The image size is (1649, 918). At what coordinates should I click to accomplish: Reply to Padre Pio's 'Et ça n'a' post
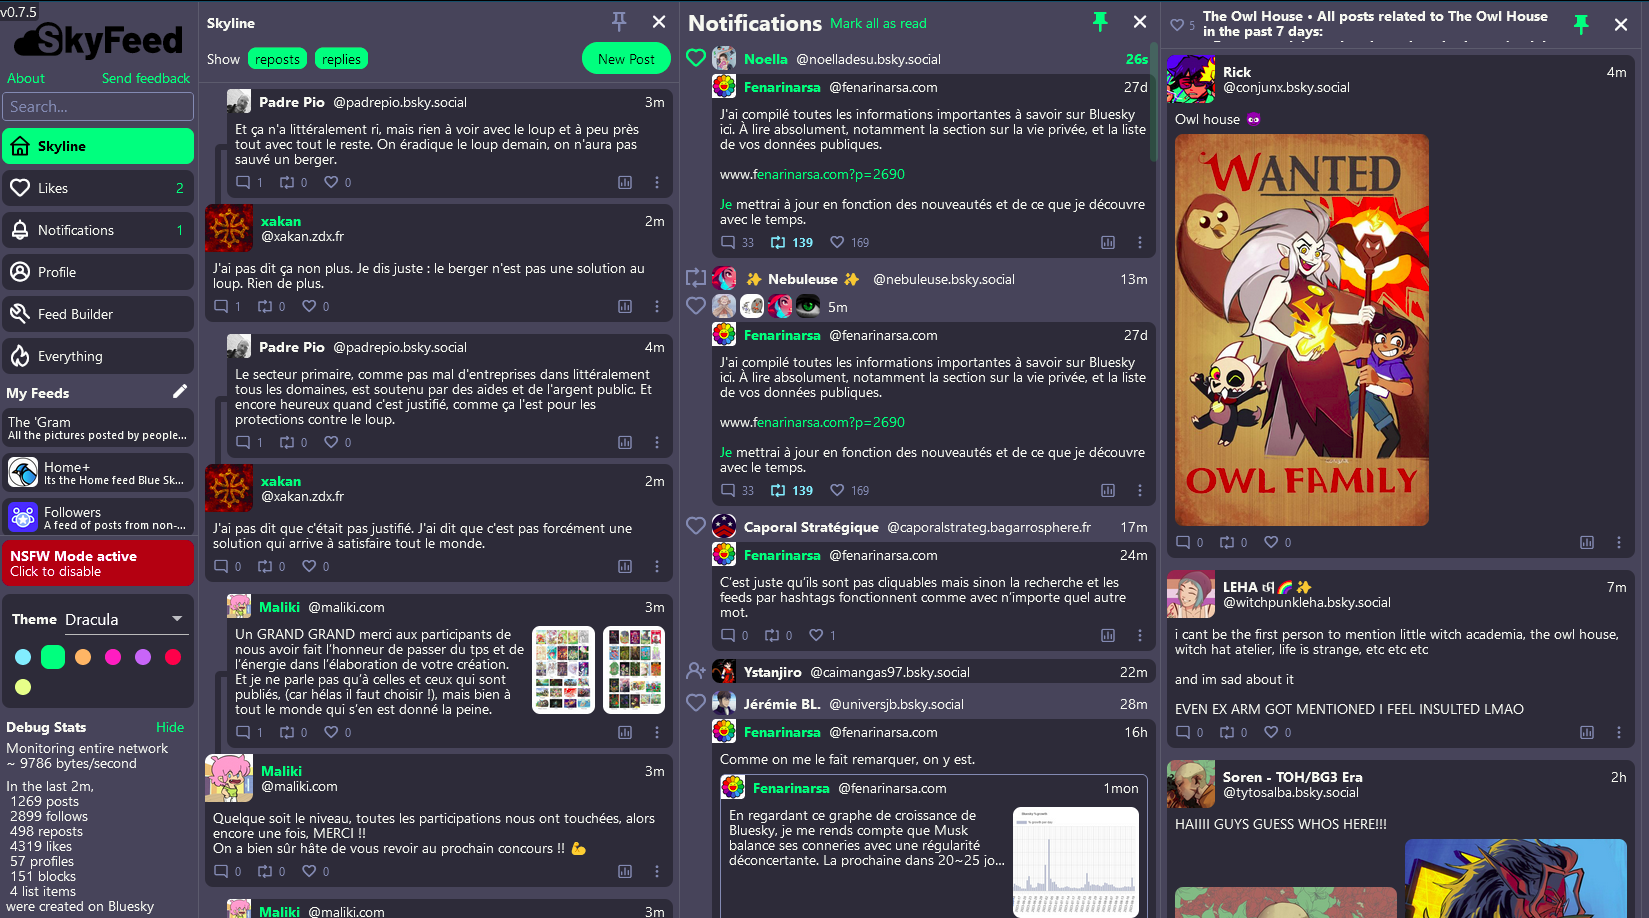pyautogui.click(x=243, y=182)
